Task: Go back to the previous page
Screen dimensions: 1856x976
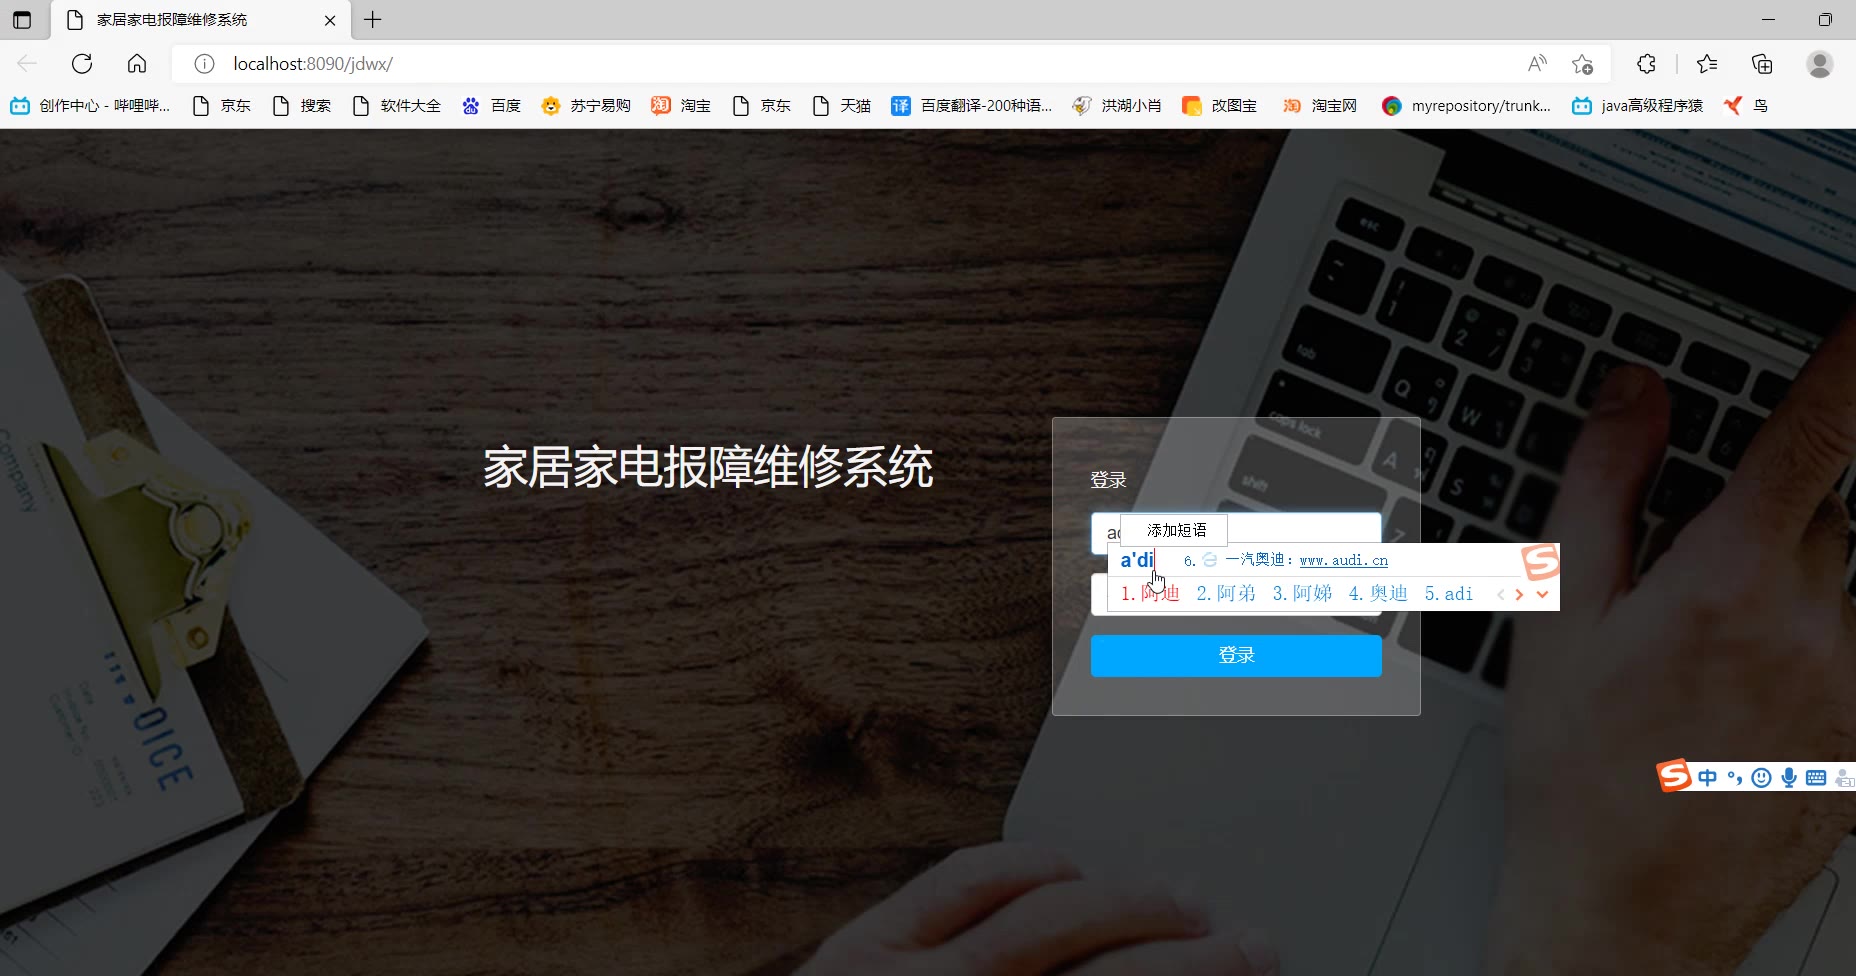Action: coord(27,64)
